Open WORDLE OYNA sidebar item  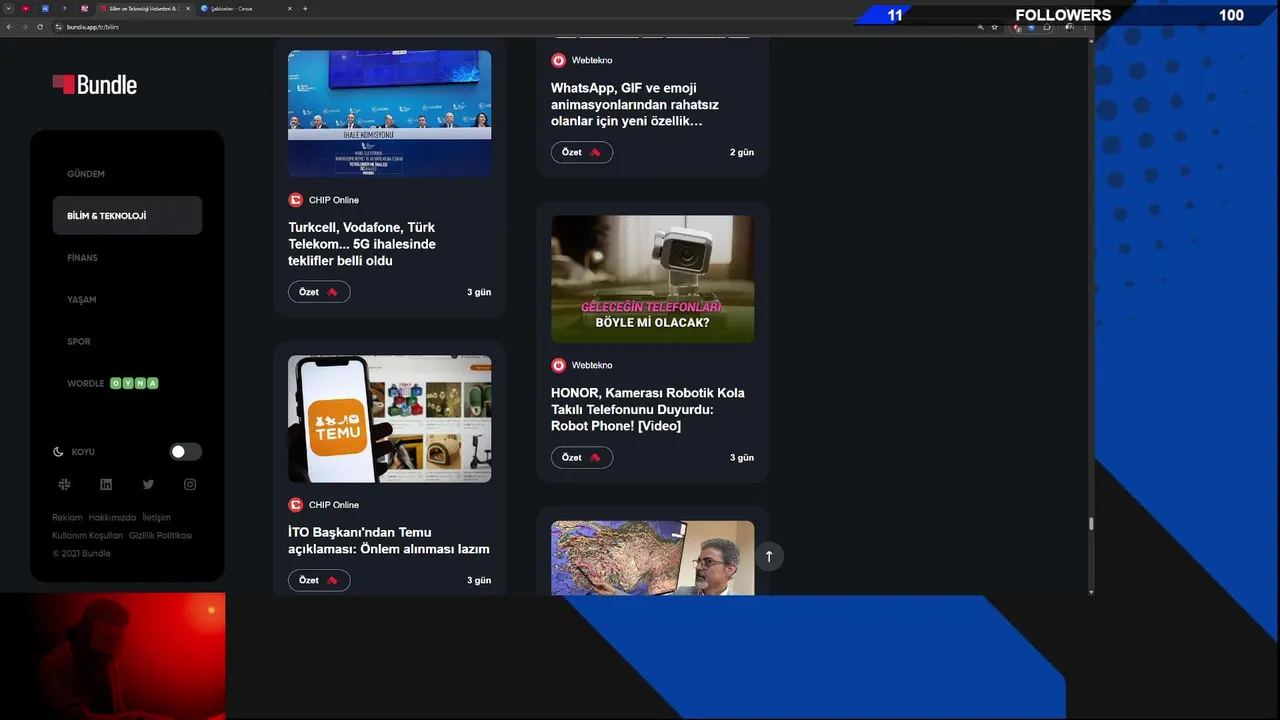point(113,383)
